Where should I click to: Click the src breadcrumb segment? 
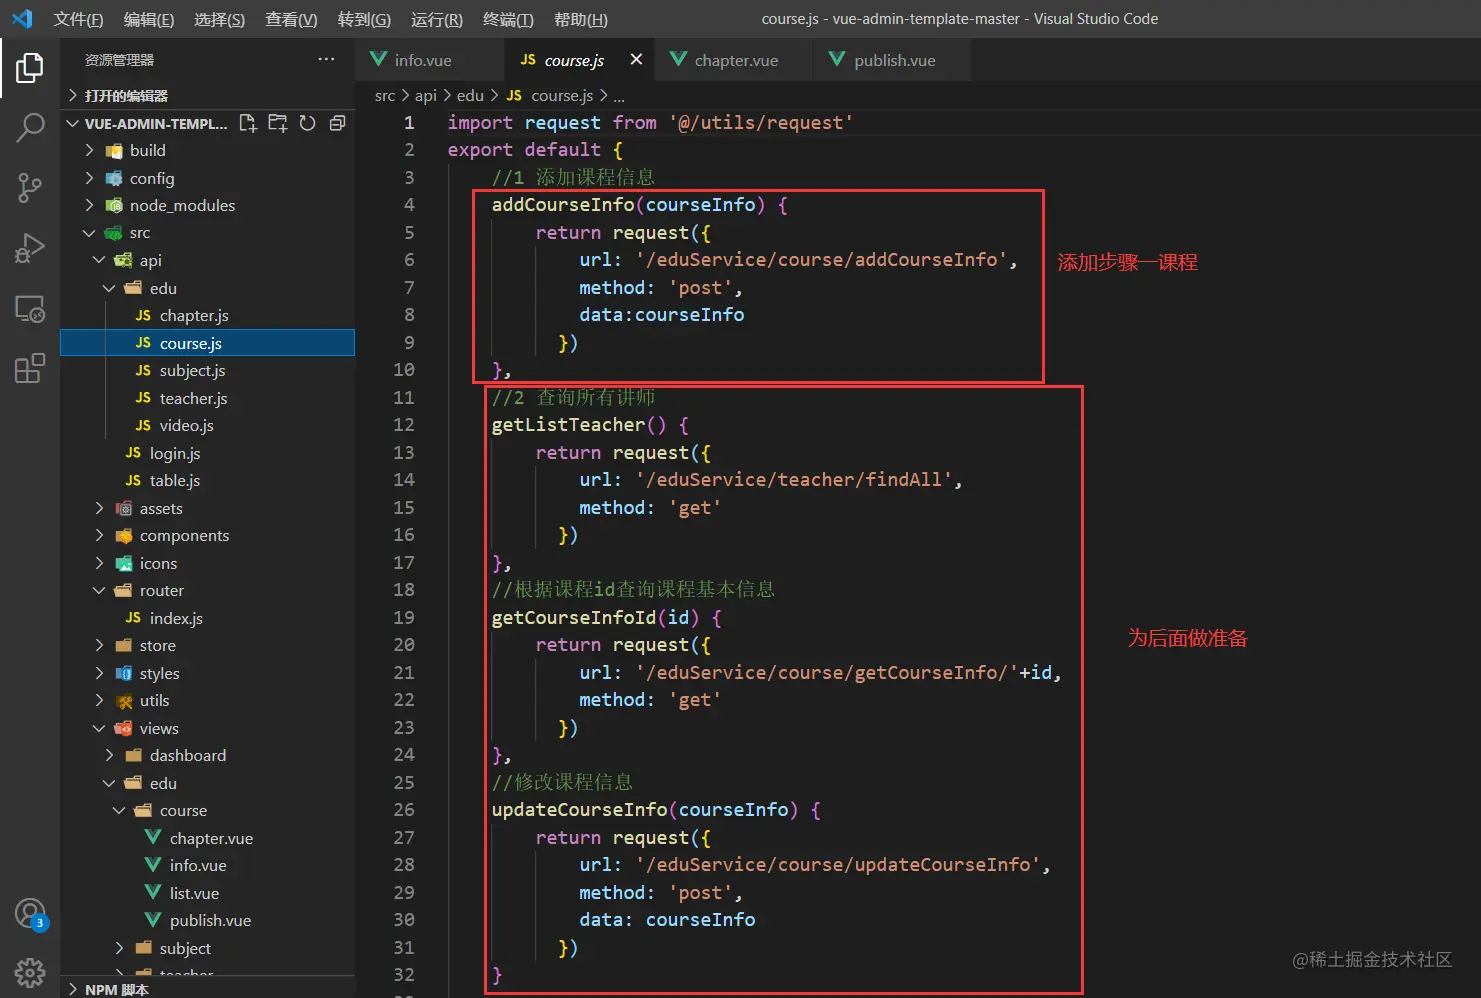point(385,95)
